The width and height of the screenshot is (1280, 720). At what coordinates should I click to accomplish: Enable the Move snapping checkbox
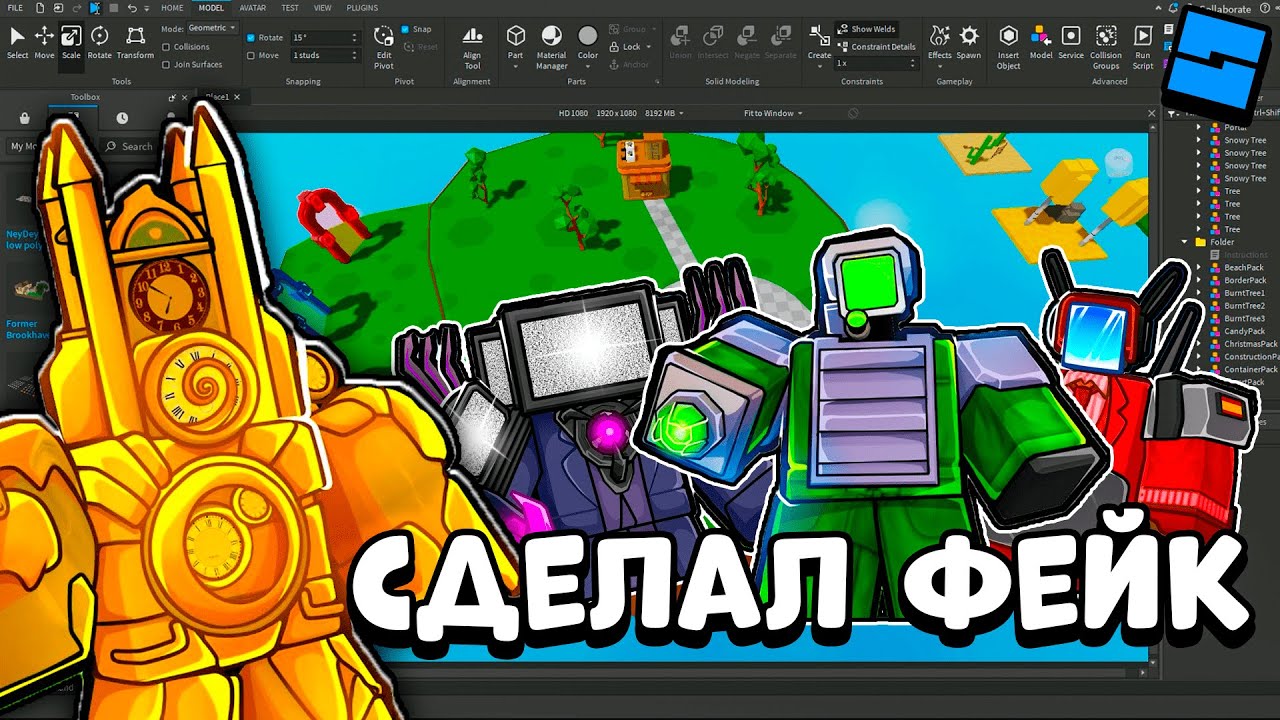[x=251, y=55]
